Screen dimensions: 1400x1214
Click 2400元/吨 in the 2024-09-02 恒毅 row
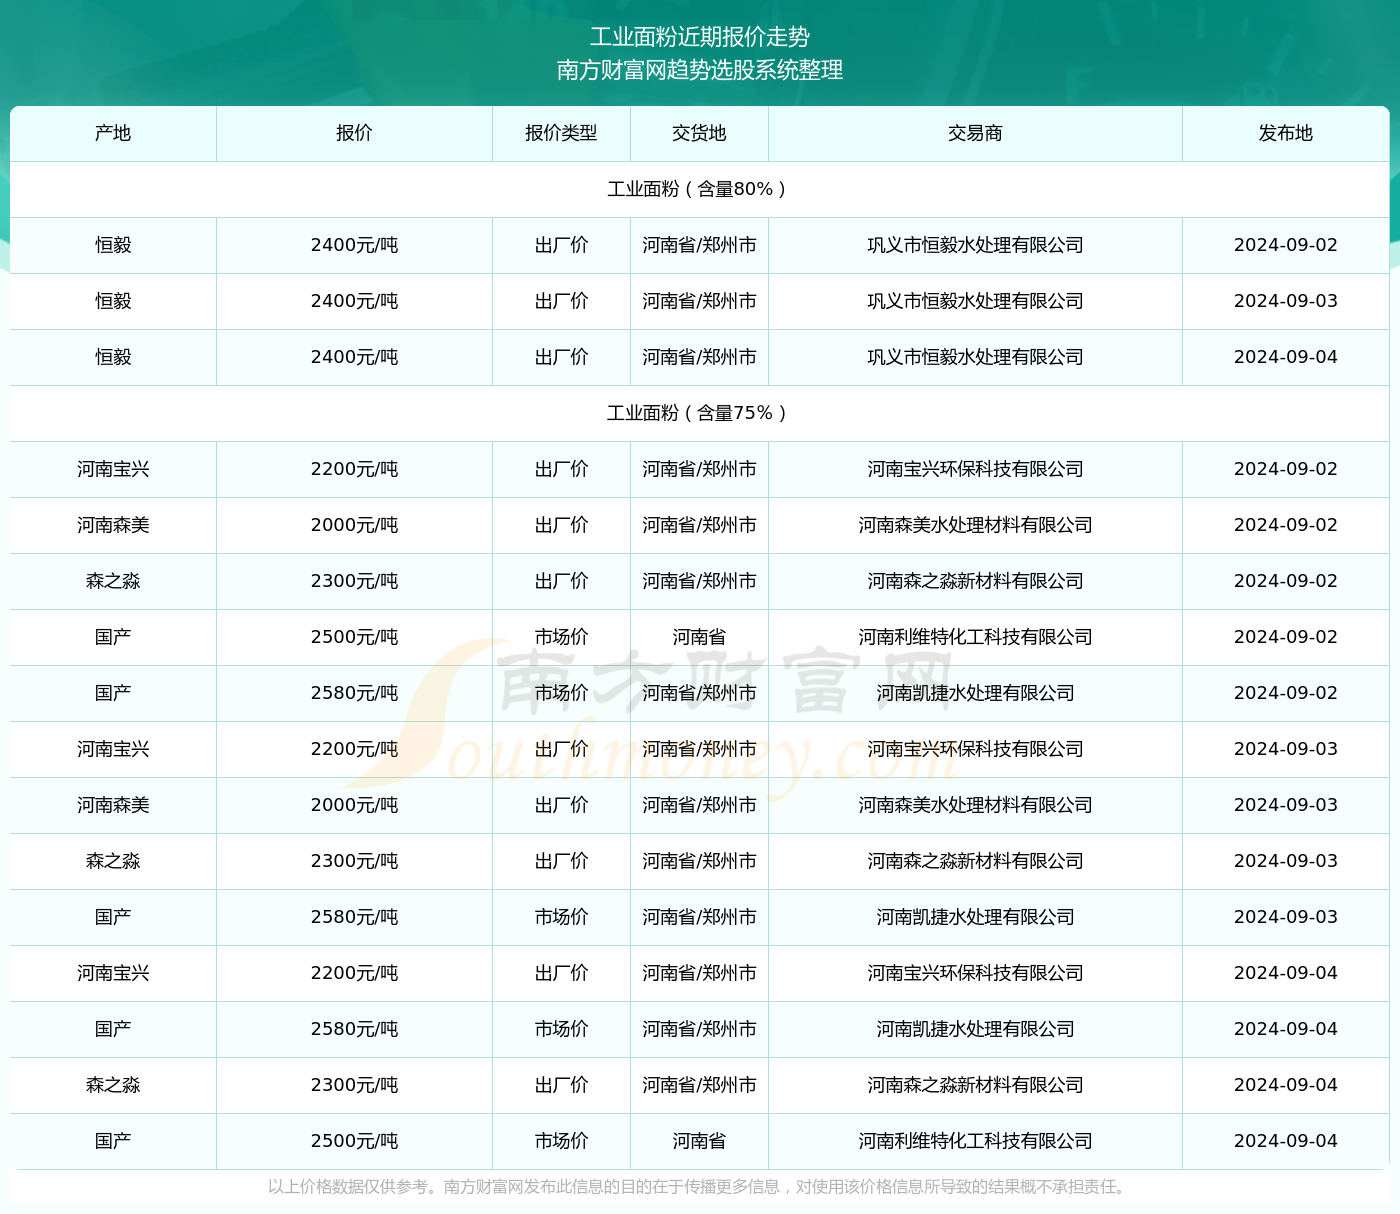click(x=354, y=245)
